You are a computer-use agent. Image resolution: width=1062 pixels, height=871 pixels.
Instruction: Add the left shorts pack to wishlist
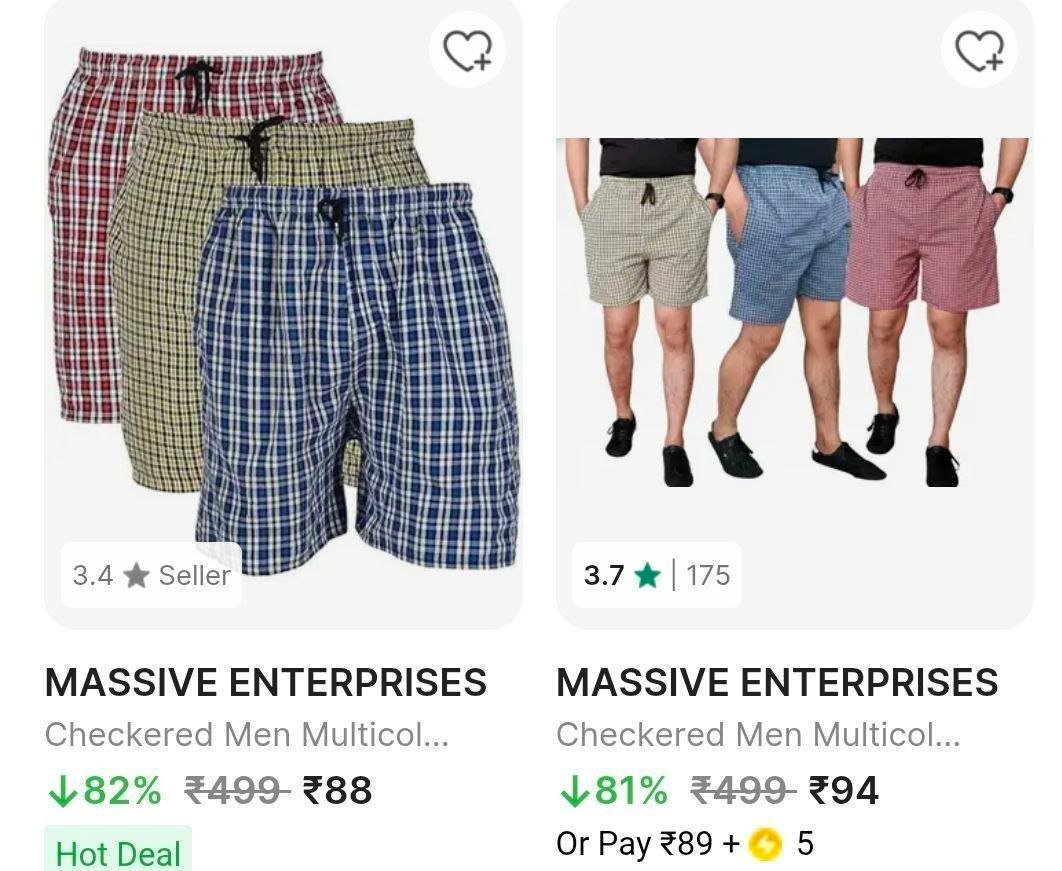(x=466, y=49)
